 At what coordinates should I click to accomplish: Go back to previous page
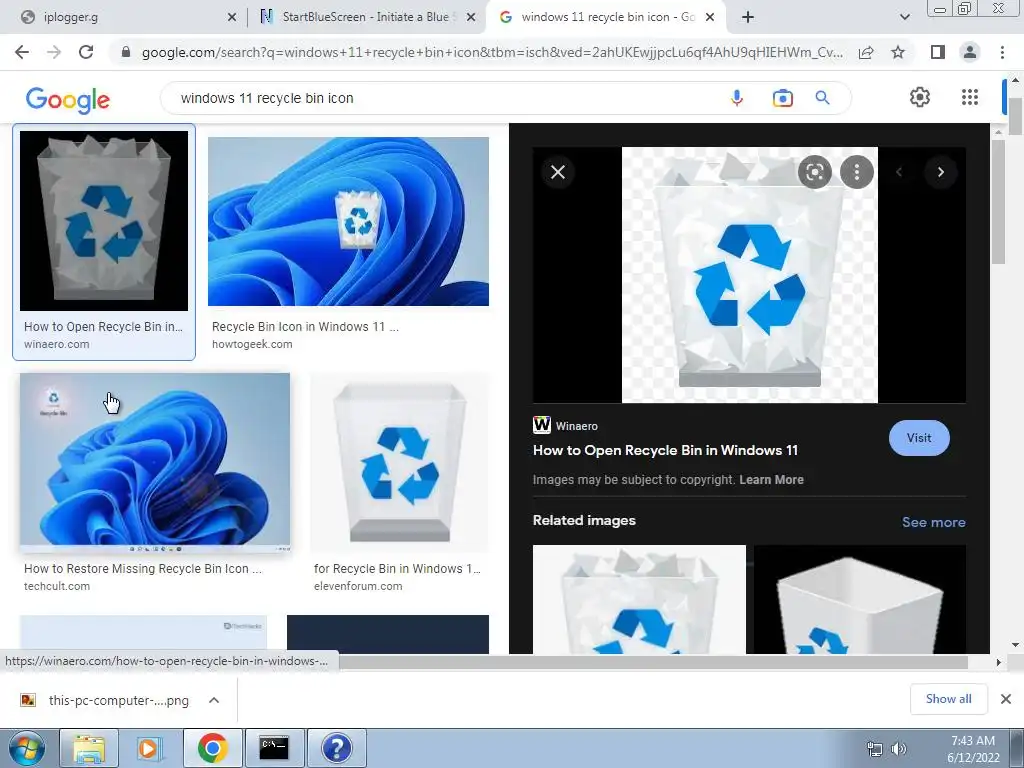coord(22,52)
